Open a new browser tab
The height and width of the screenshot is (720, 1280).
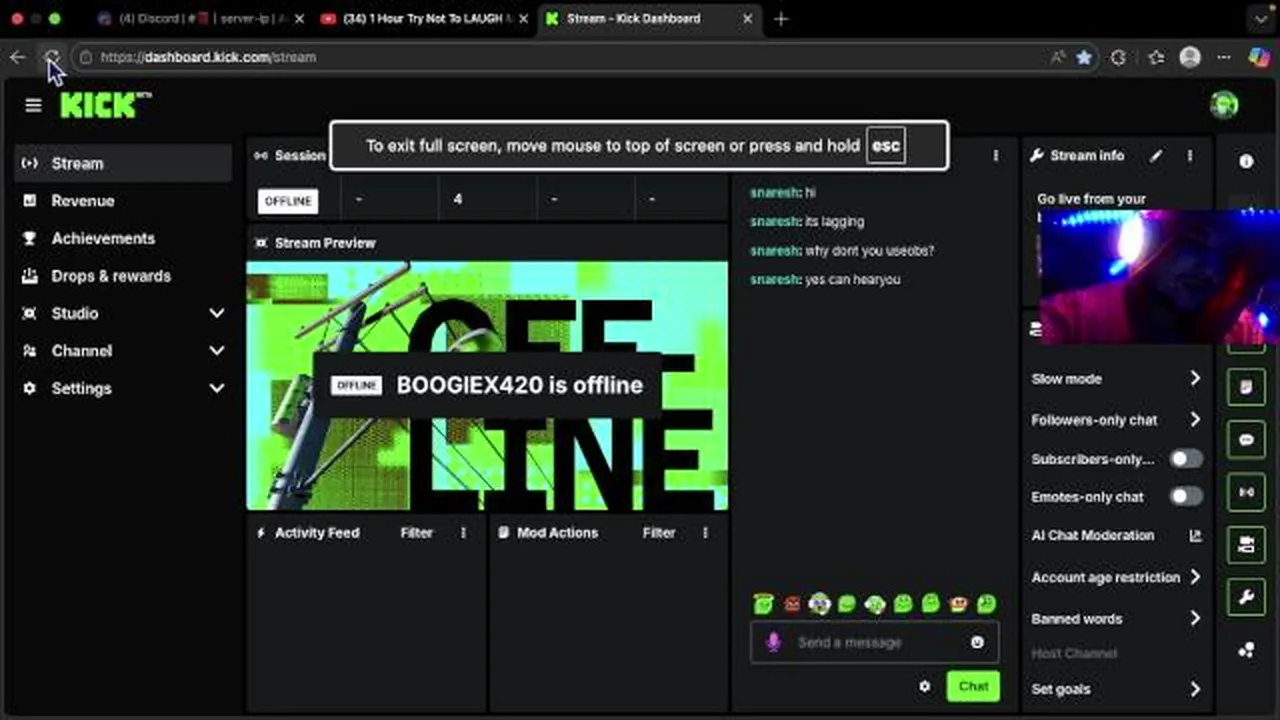coord(781,18)
